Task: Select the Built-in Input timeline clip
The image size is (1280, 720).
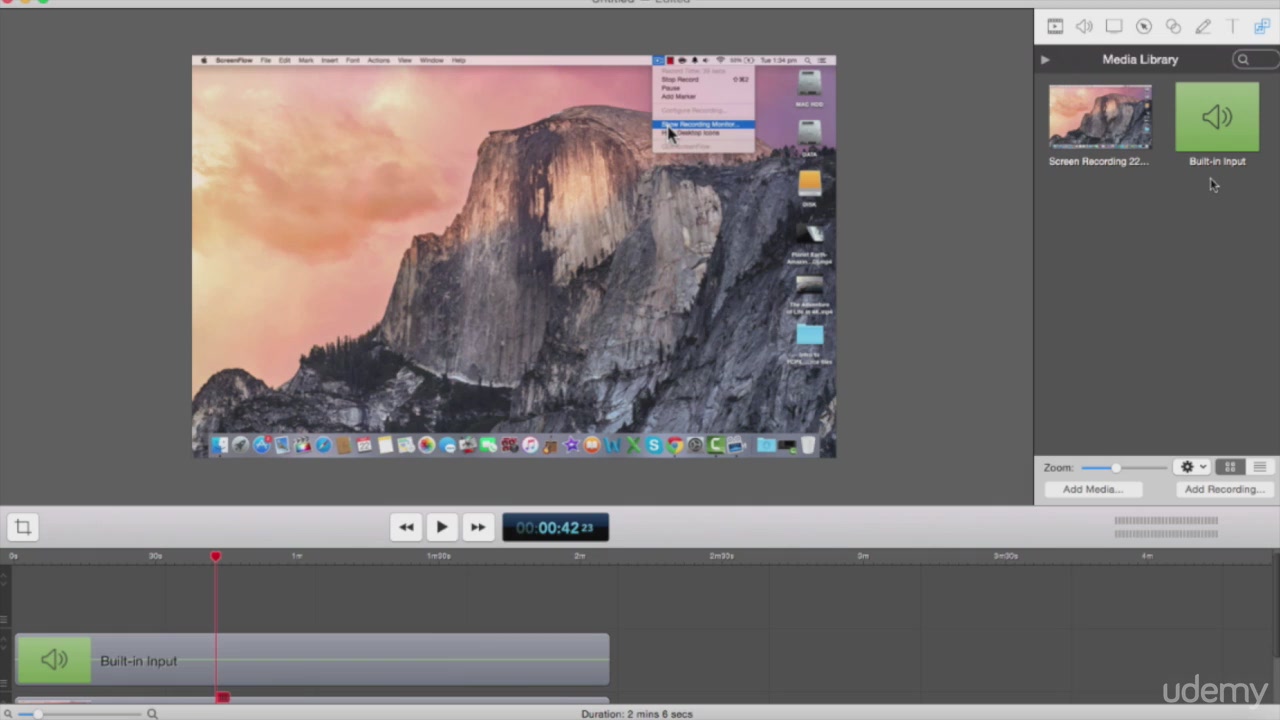Action: [312, 661]
